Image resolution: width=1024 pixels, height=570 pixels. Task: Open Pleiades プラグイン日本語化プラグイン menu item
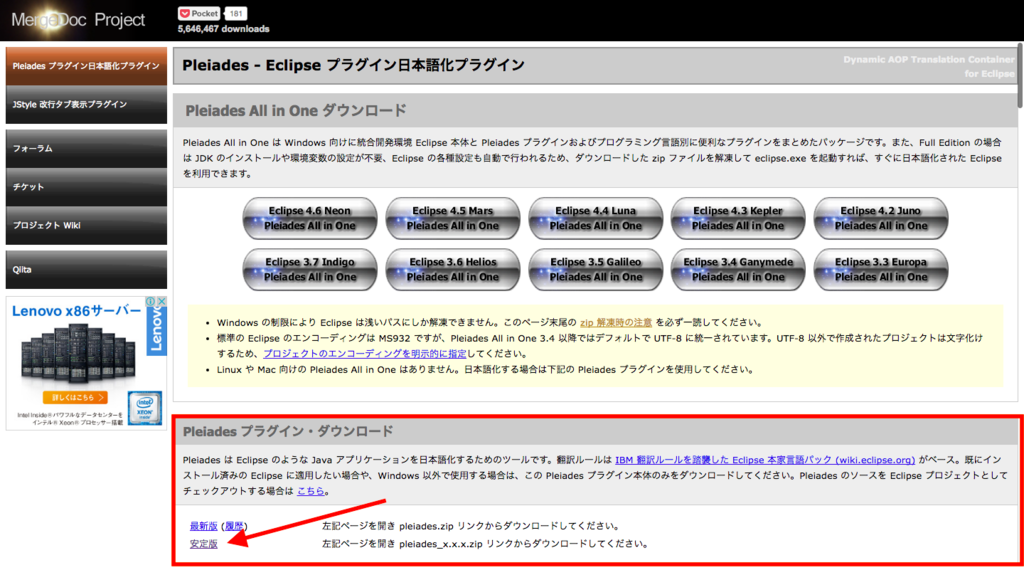click(x=86, y=66)
